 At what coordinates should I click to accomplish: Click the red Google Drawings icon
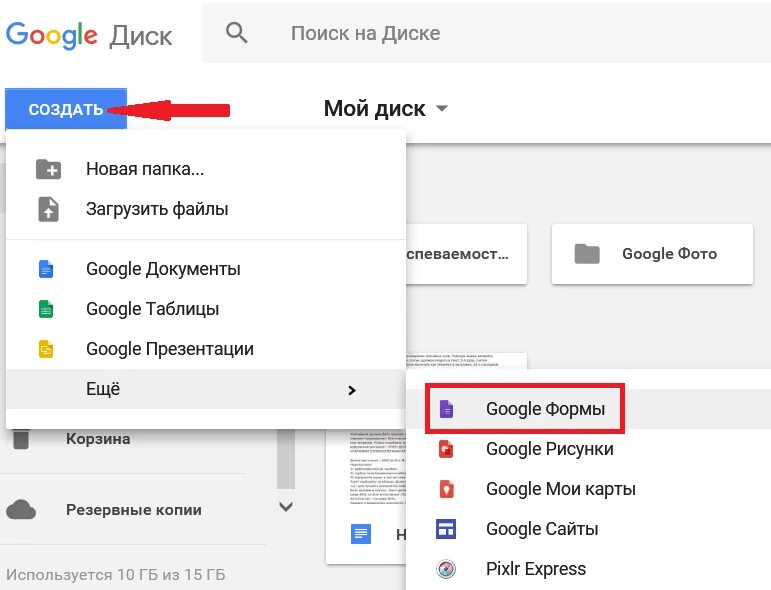pos(446,449)
